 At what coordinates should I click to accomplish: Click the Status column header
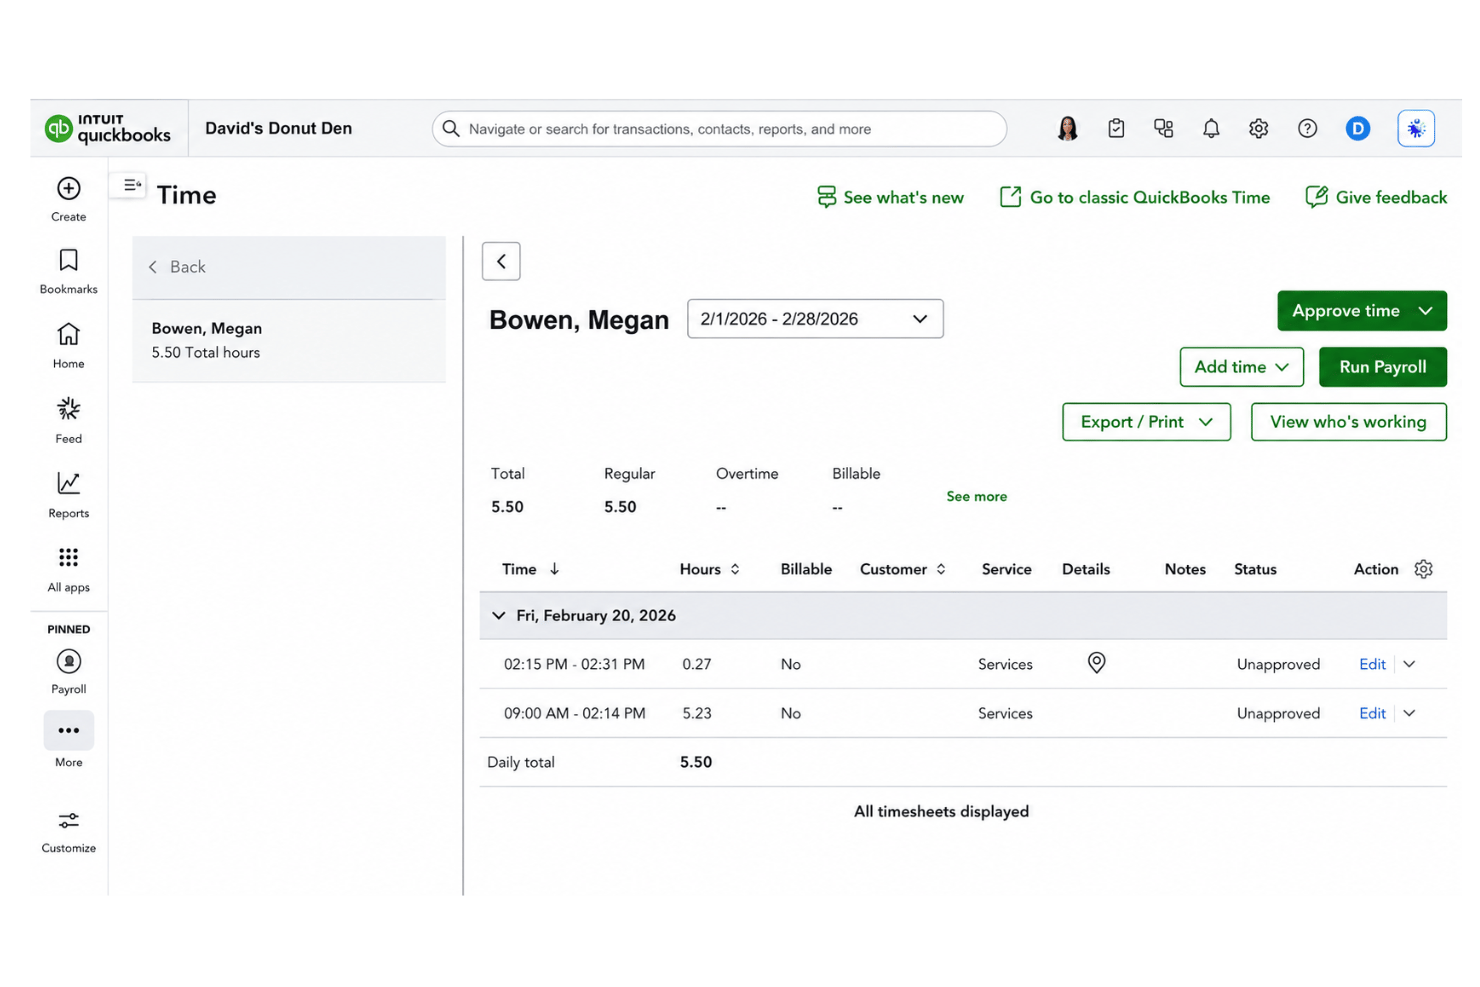[x=1255, y=569]
